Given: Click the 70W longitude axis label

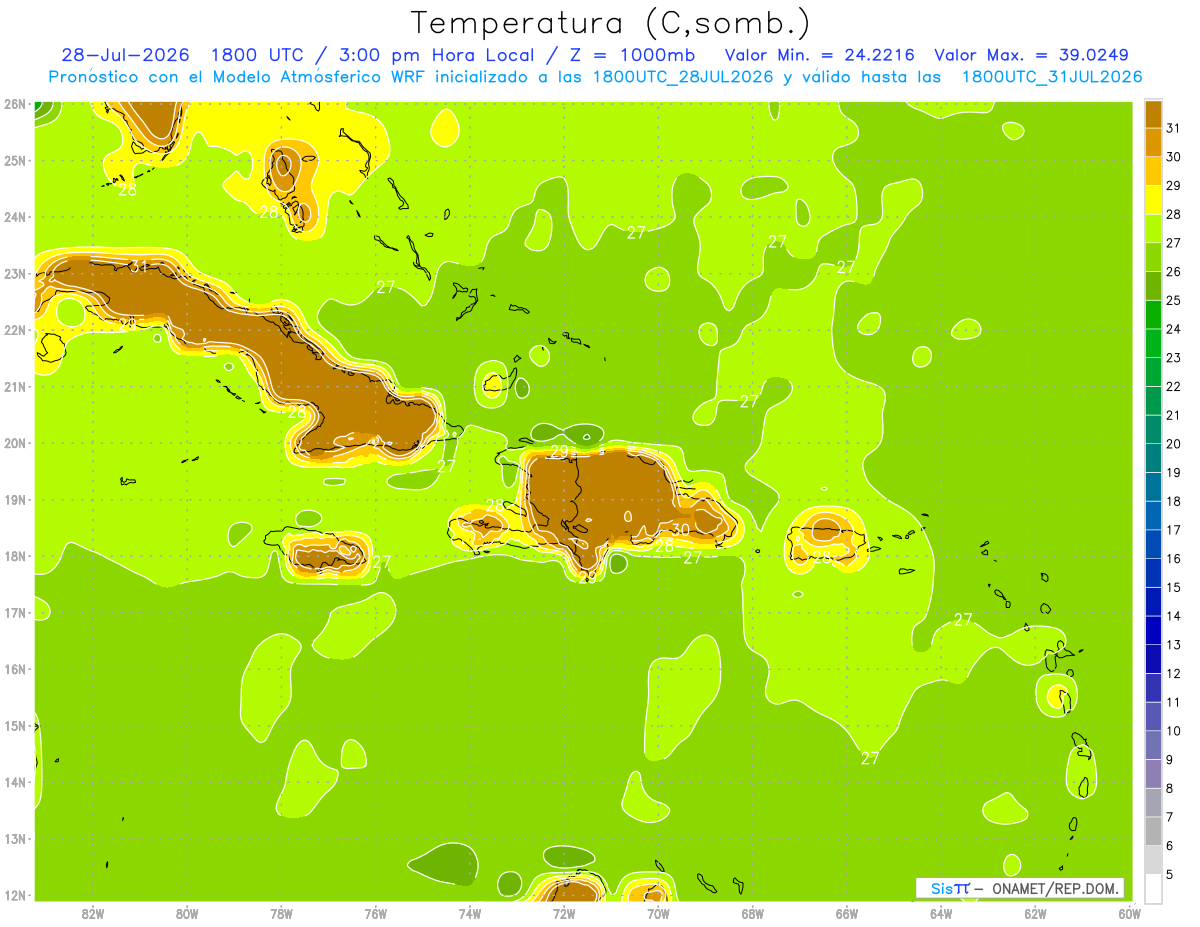Looking at the screenshot, I should [658, 913].
